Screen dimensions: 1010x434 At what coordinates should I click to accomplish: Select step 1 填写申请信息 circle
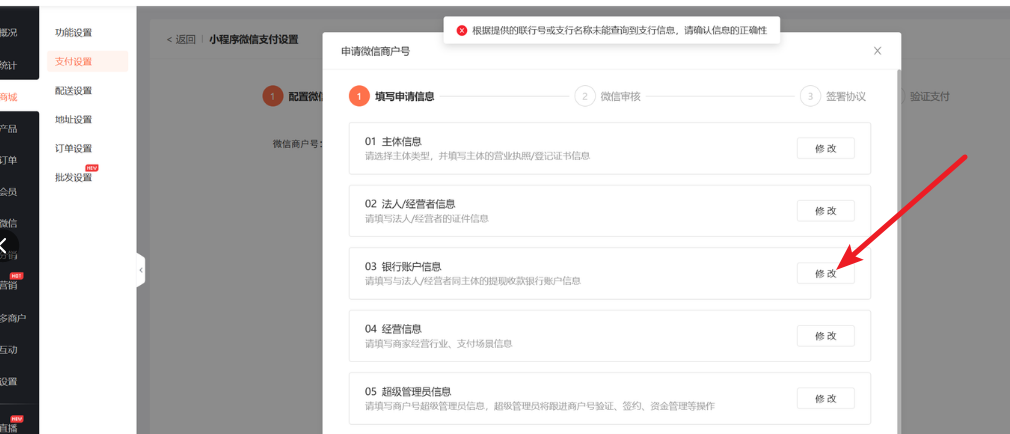359,96
